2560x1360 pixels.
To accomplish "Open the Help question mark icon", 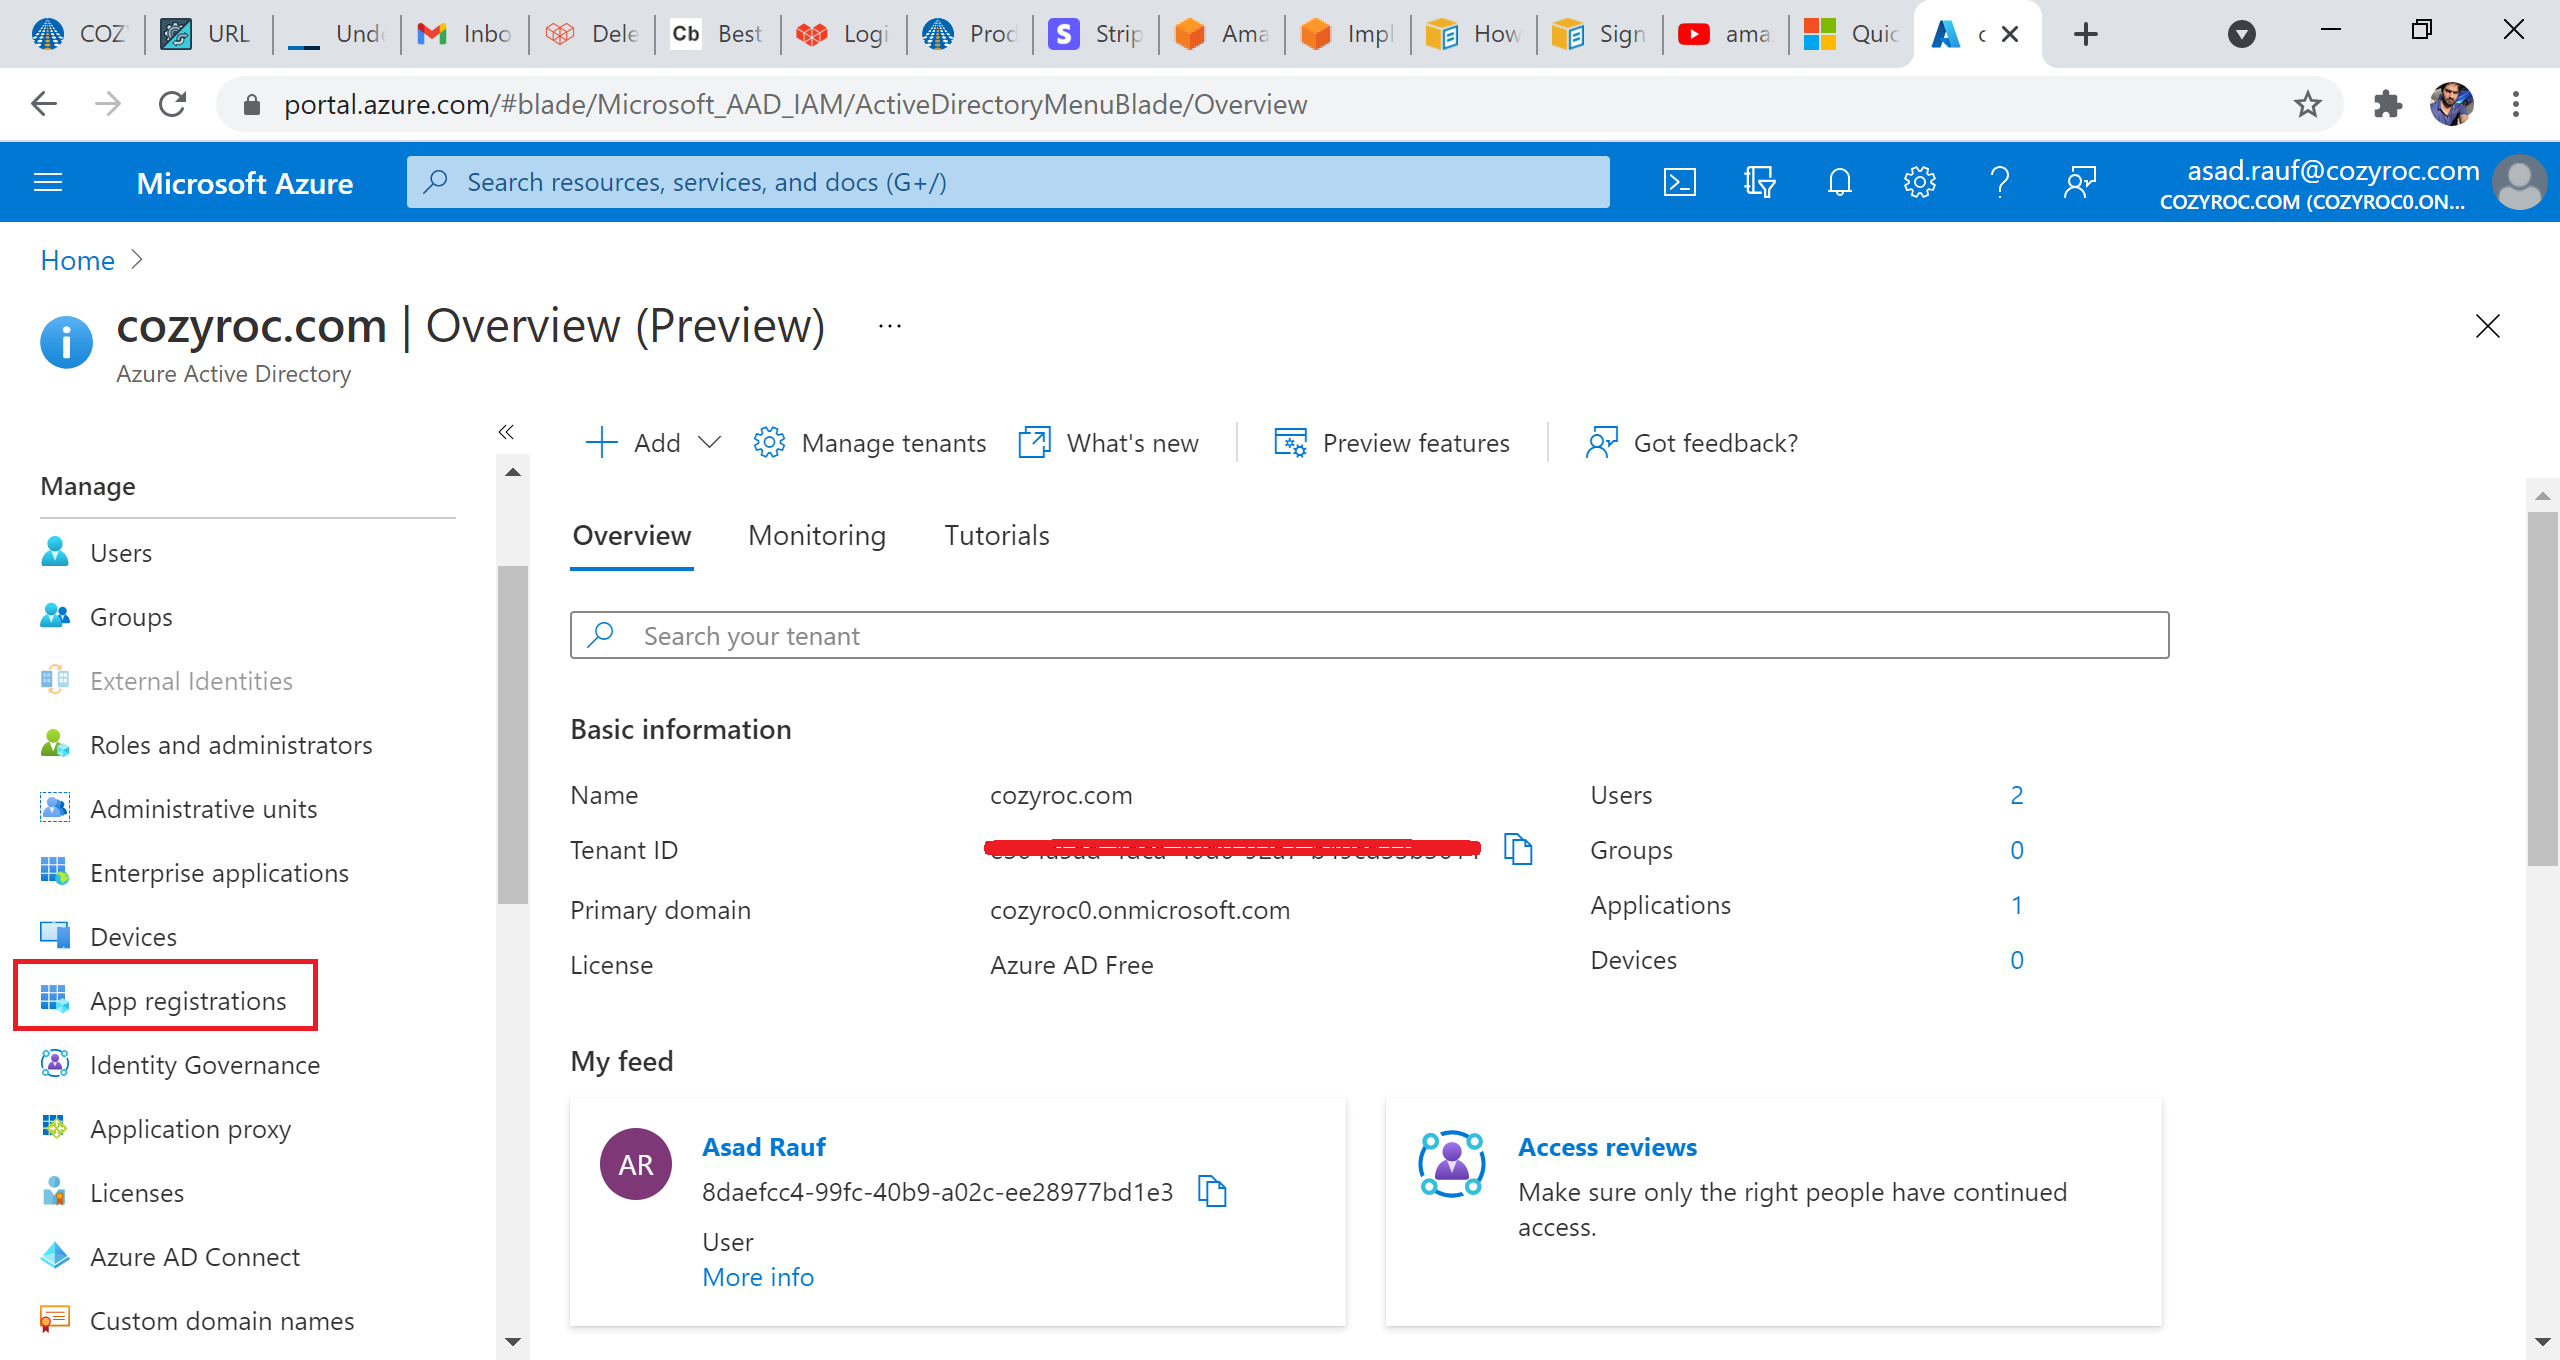I will coord(1999,182).
